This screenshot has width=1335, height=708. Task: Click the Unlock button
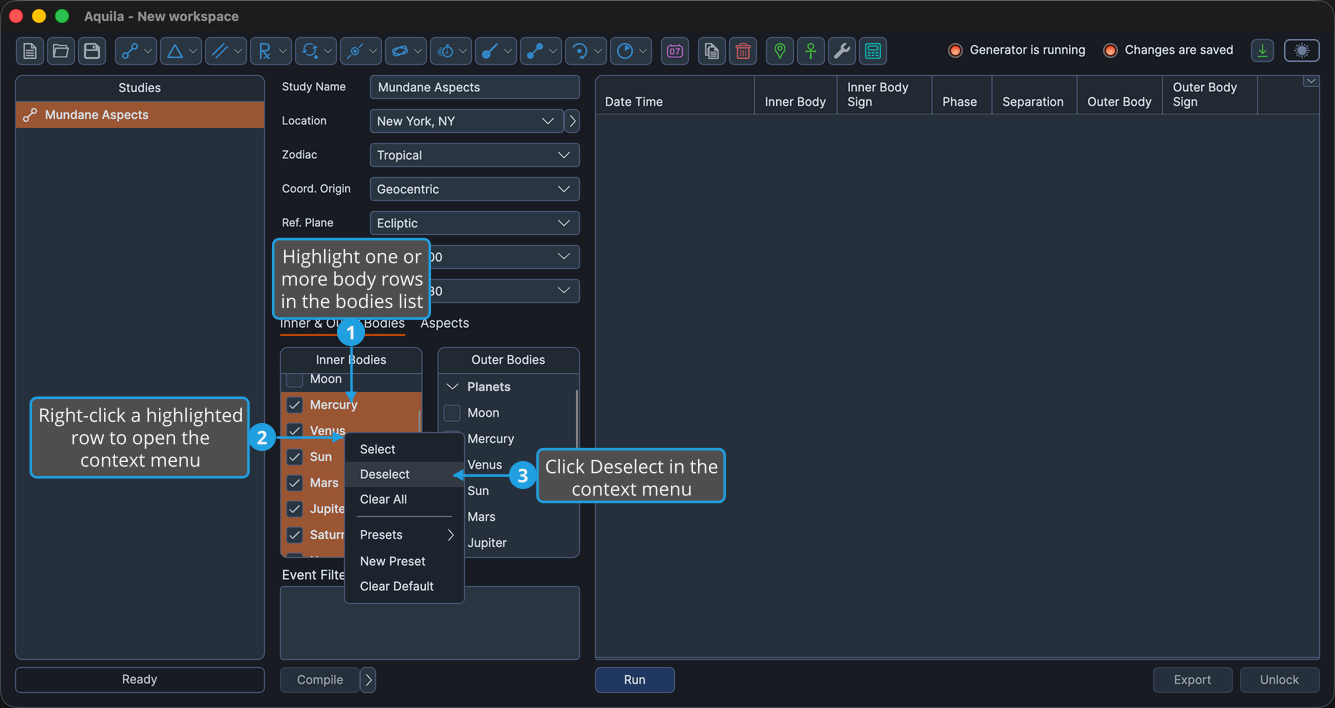click(1280, 680)
